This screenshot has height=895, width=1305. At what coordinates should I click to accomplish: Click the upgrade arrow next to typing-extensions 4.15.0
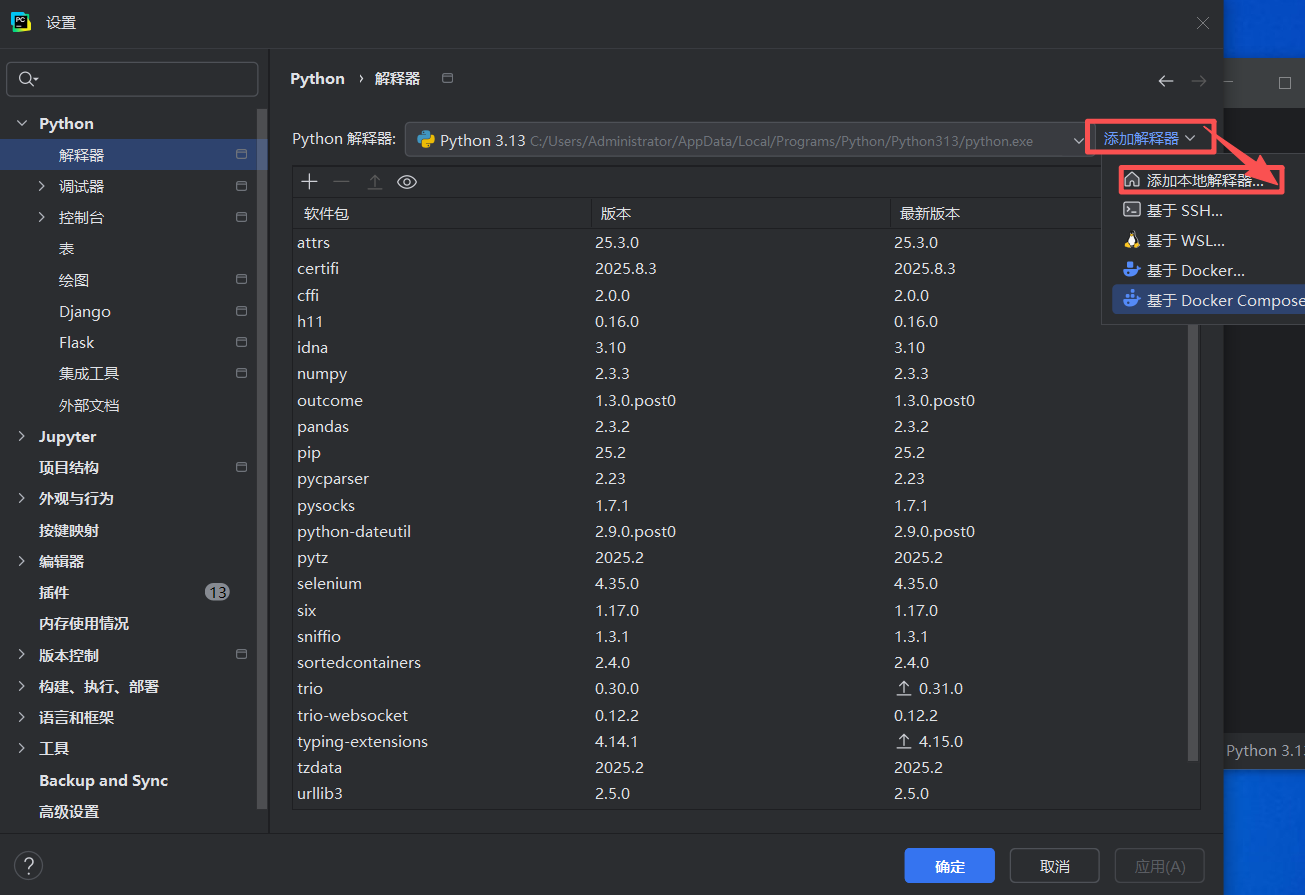click(x=904, y=742)
